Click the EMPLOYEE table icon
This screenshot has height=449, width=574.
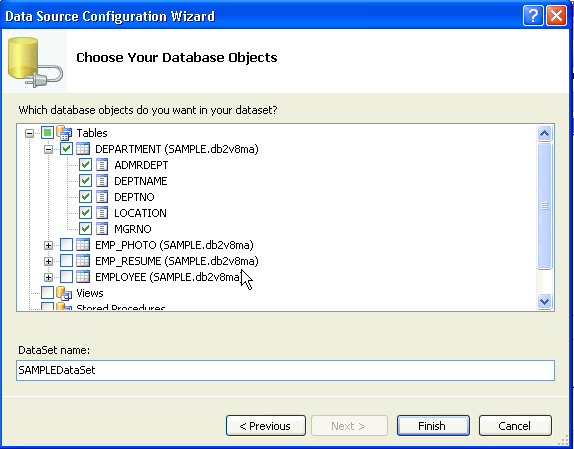83,277
